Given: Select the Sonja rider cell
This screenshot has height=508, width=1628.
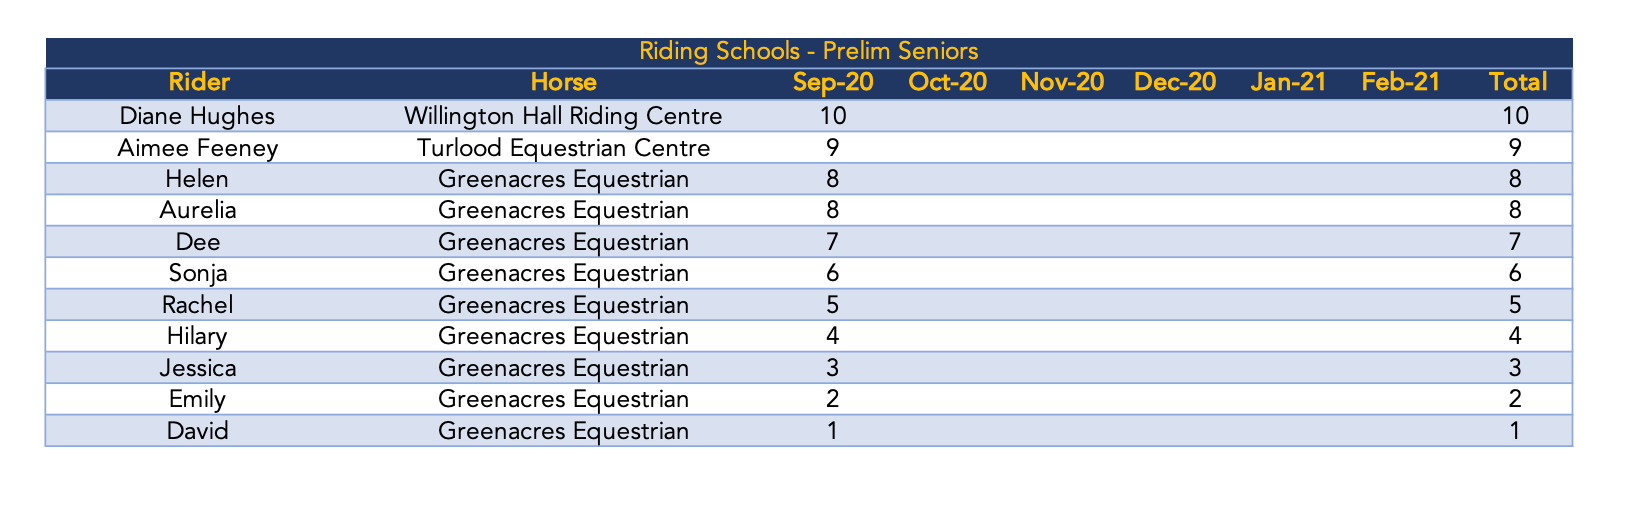Looking at the screenshot, I should (200, 273).
